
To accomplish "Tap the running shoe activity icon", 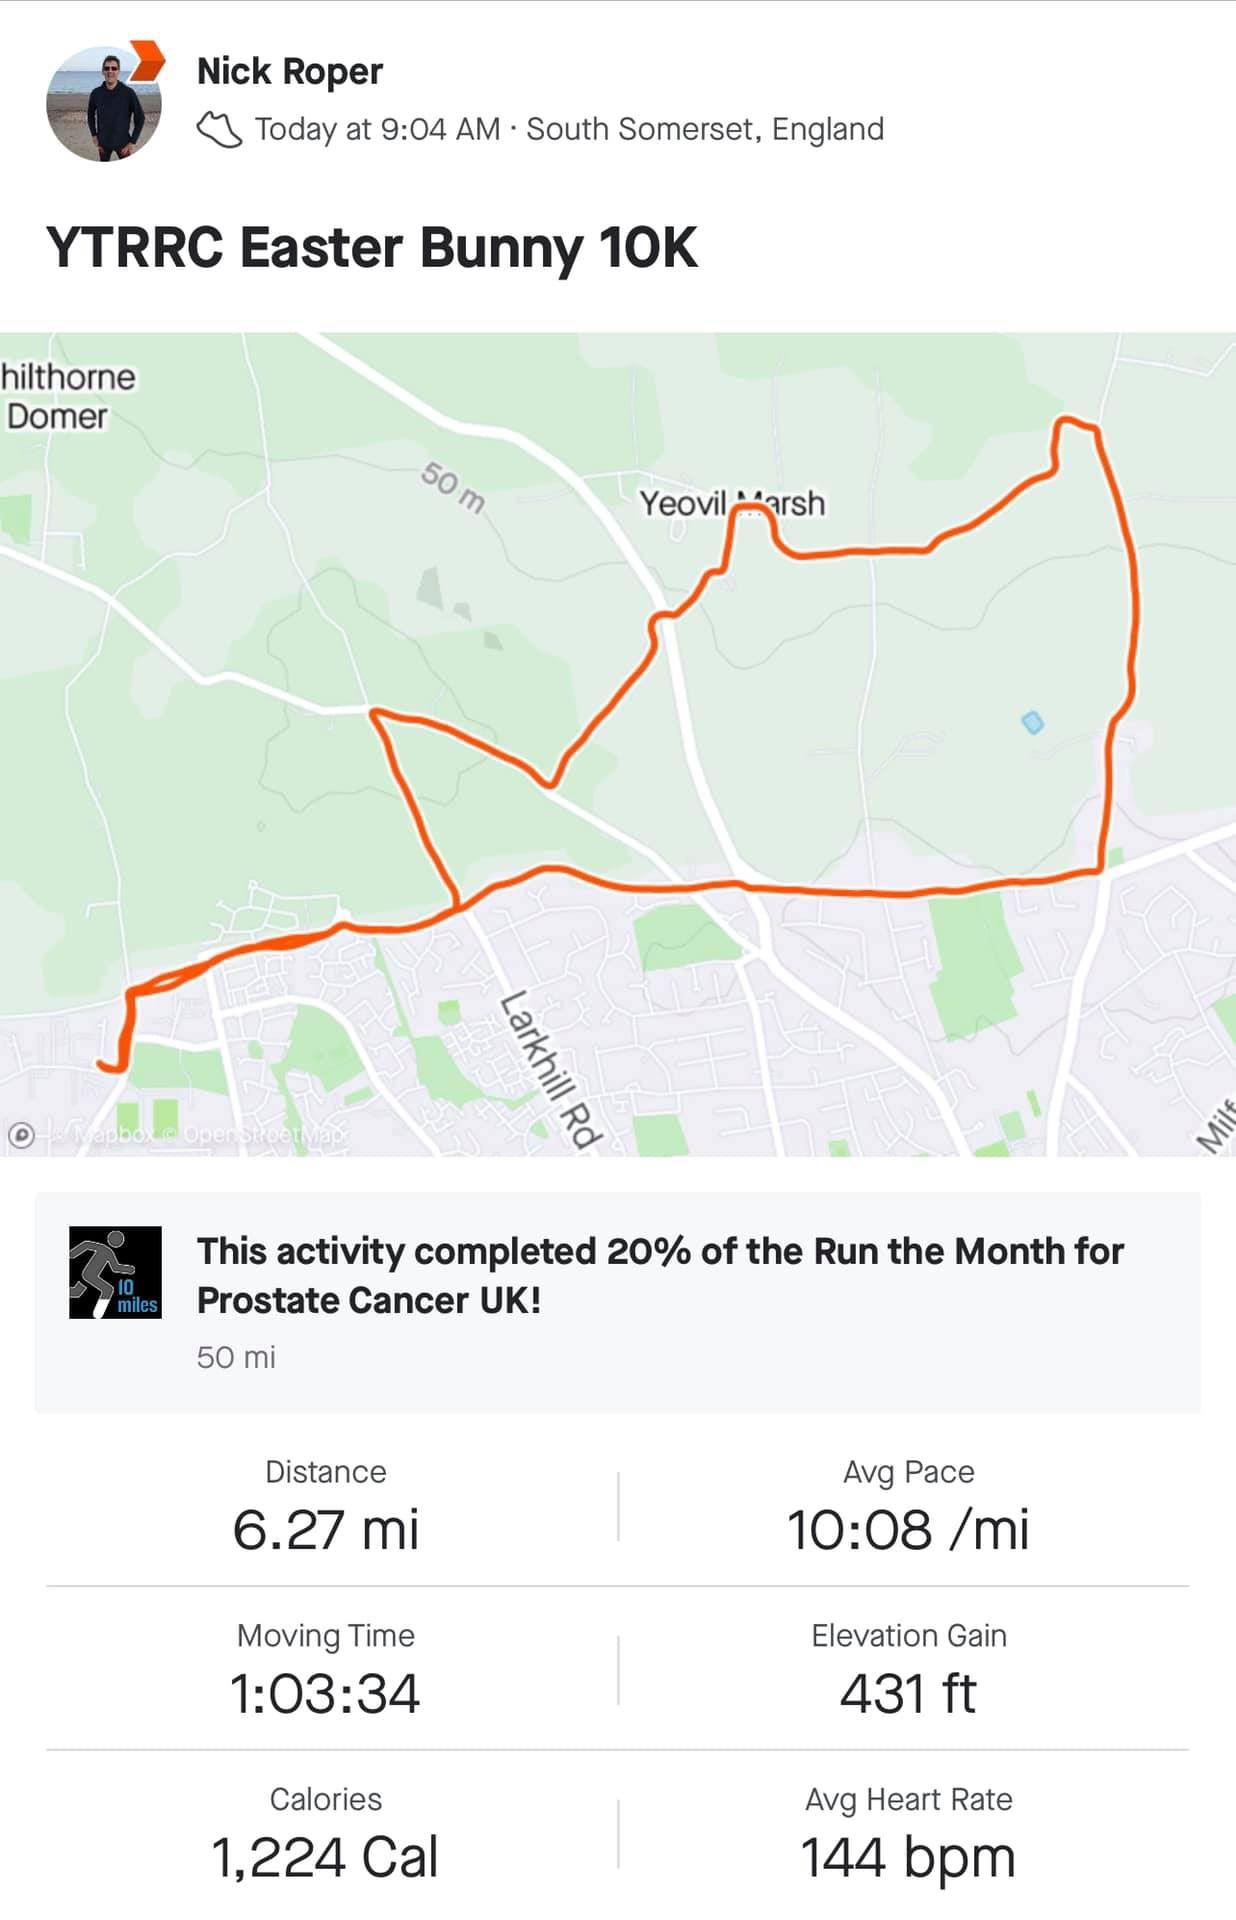I will 219,130.
